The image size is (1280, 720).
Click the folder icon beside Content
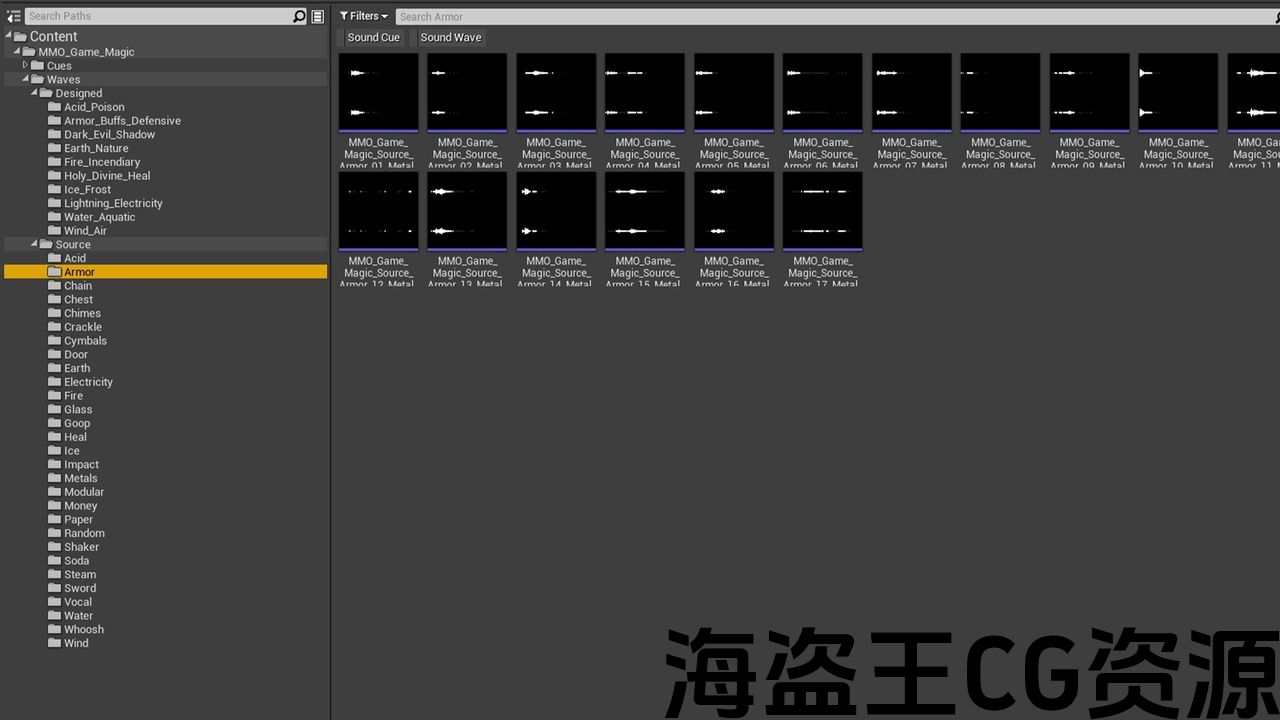point(20,37)
